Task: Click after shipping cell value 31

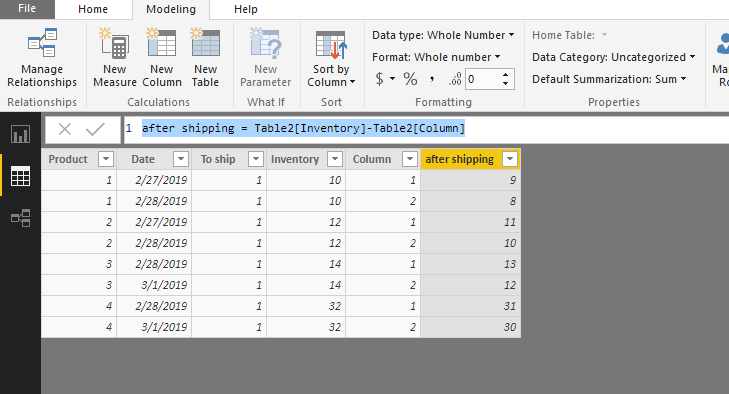Action: coord(471,306)
